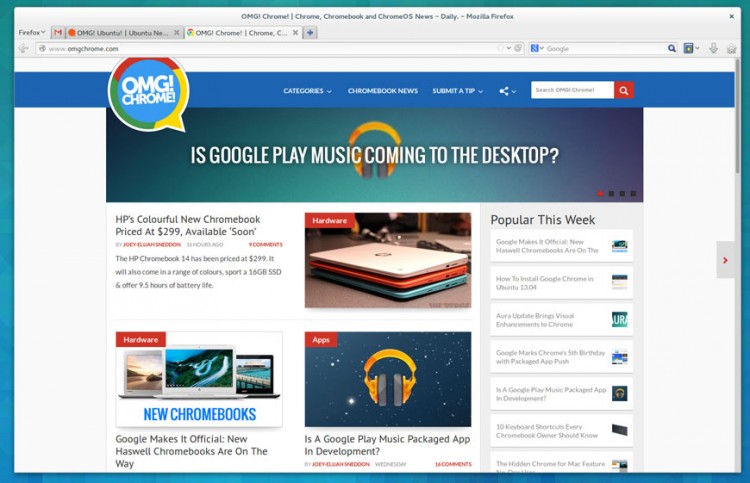Go back with the navigation arrow
This screenshot has height=483, width=750.
coord(23,48)
